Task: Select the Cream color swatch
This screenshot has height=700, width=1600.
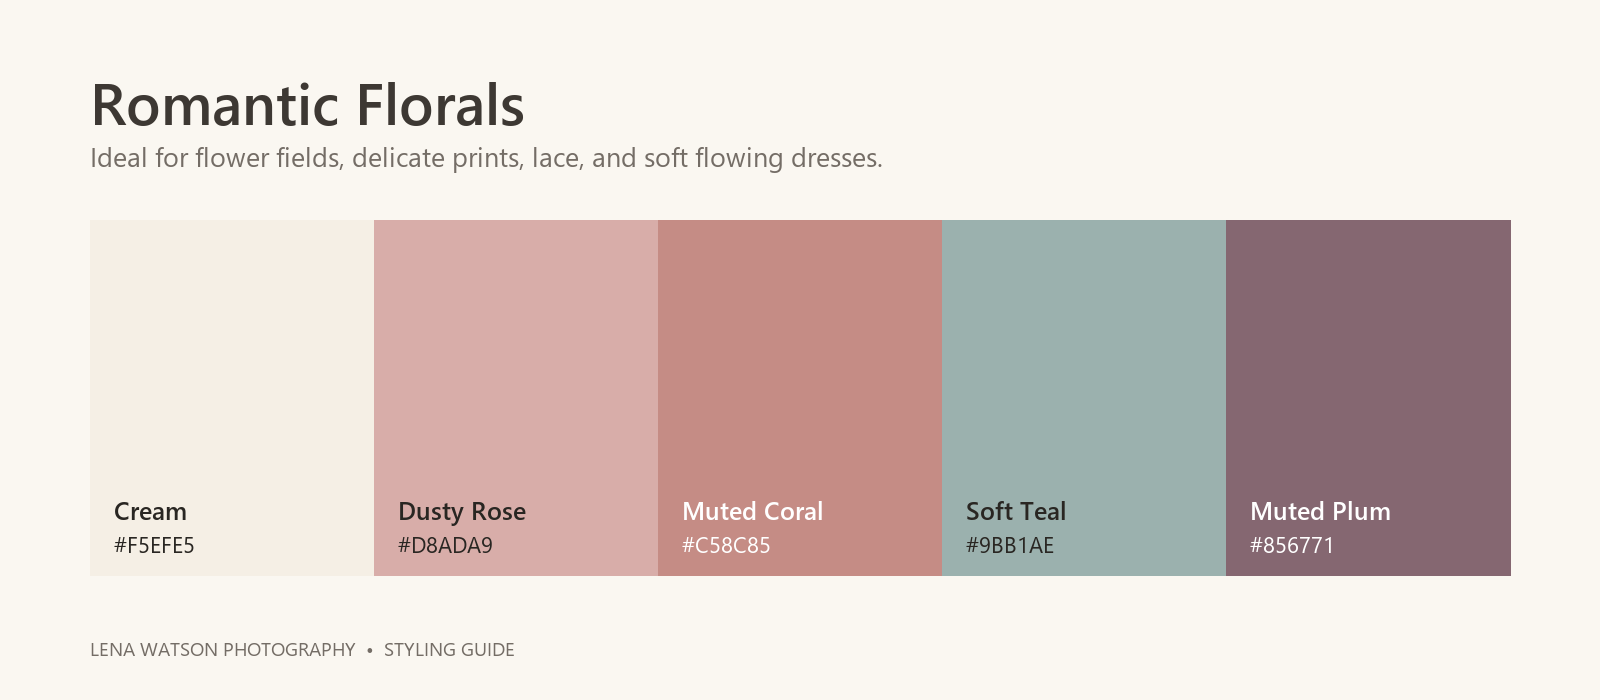Action: tap(232, 398)
